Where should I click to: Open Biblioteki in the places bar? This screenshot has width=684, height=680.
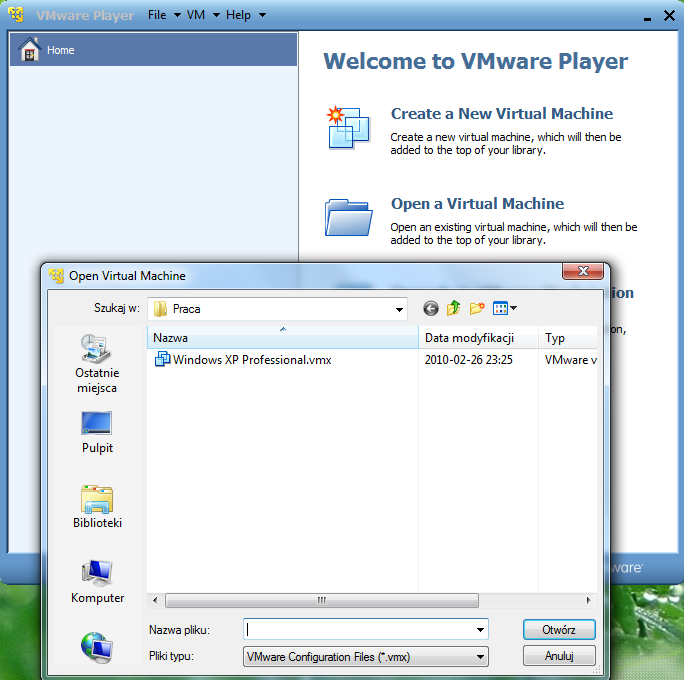point(97,507)
